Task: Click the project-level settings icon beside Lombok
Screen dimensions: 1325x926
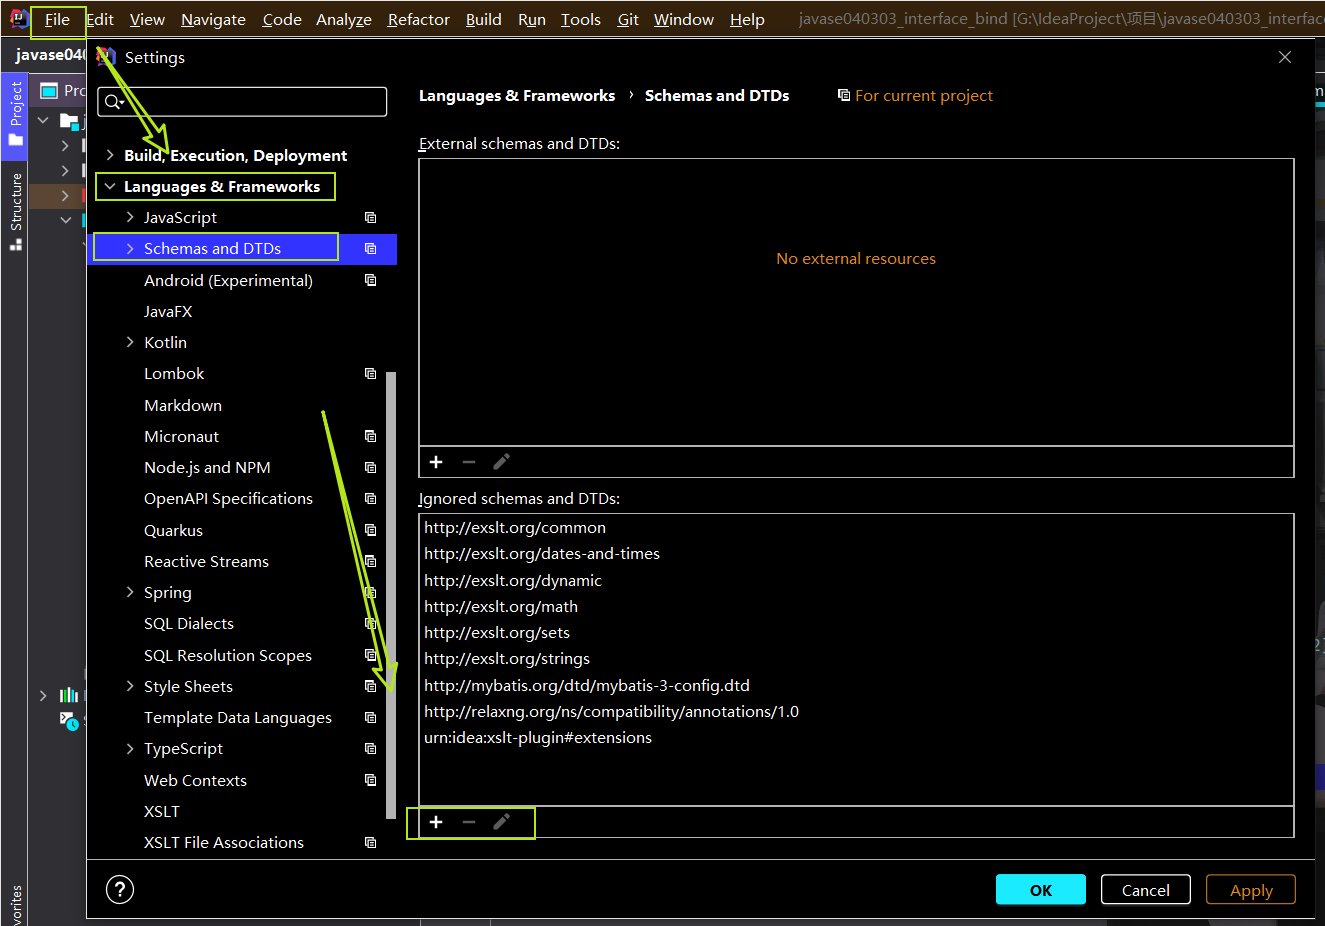Action: (370, 373)
